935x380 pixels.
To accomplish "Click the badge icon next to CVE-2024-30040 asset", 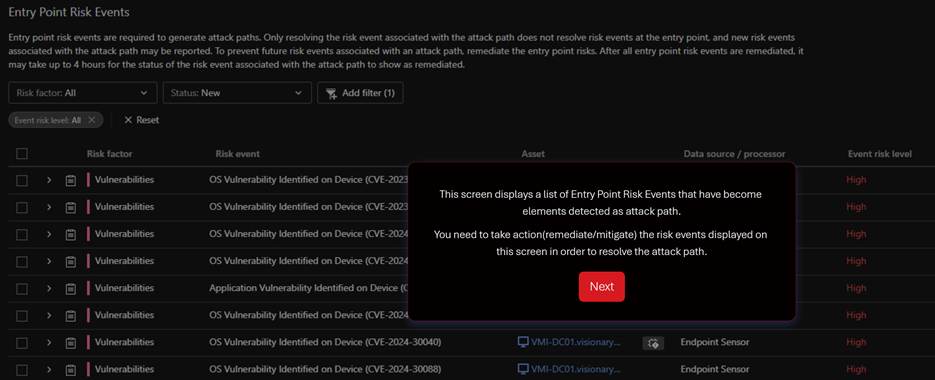I will pos(654,343).
